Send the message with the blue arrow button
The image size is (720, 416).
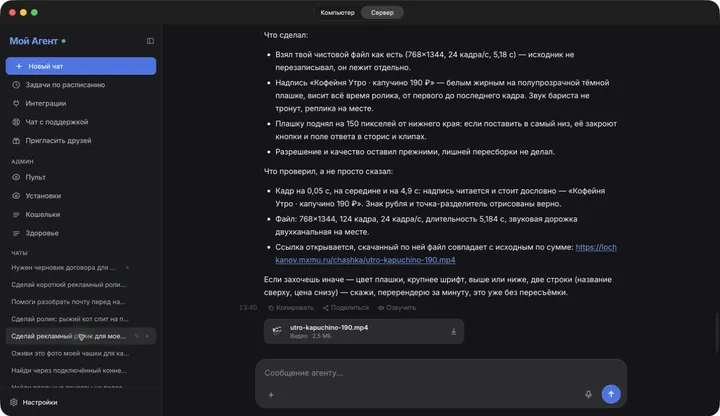pyautogui.click(x=611, y=394)
